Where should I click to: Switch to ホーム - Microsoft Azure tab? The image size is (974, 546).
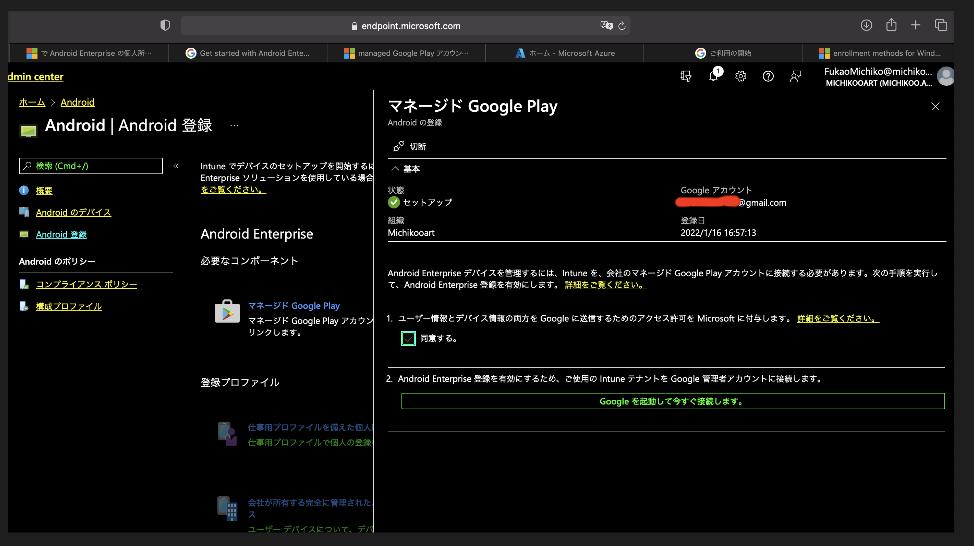tap(565, 53)
